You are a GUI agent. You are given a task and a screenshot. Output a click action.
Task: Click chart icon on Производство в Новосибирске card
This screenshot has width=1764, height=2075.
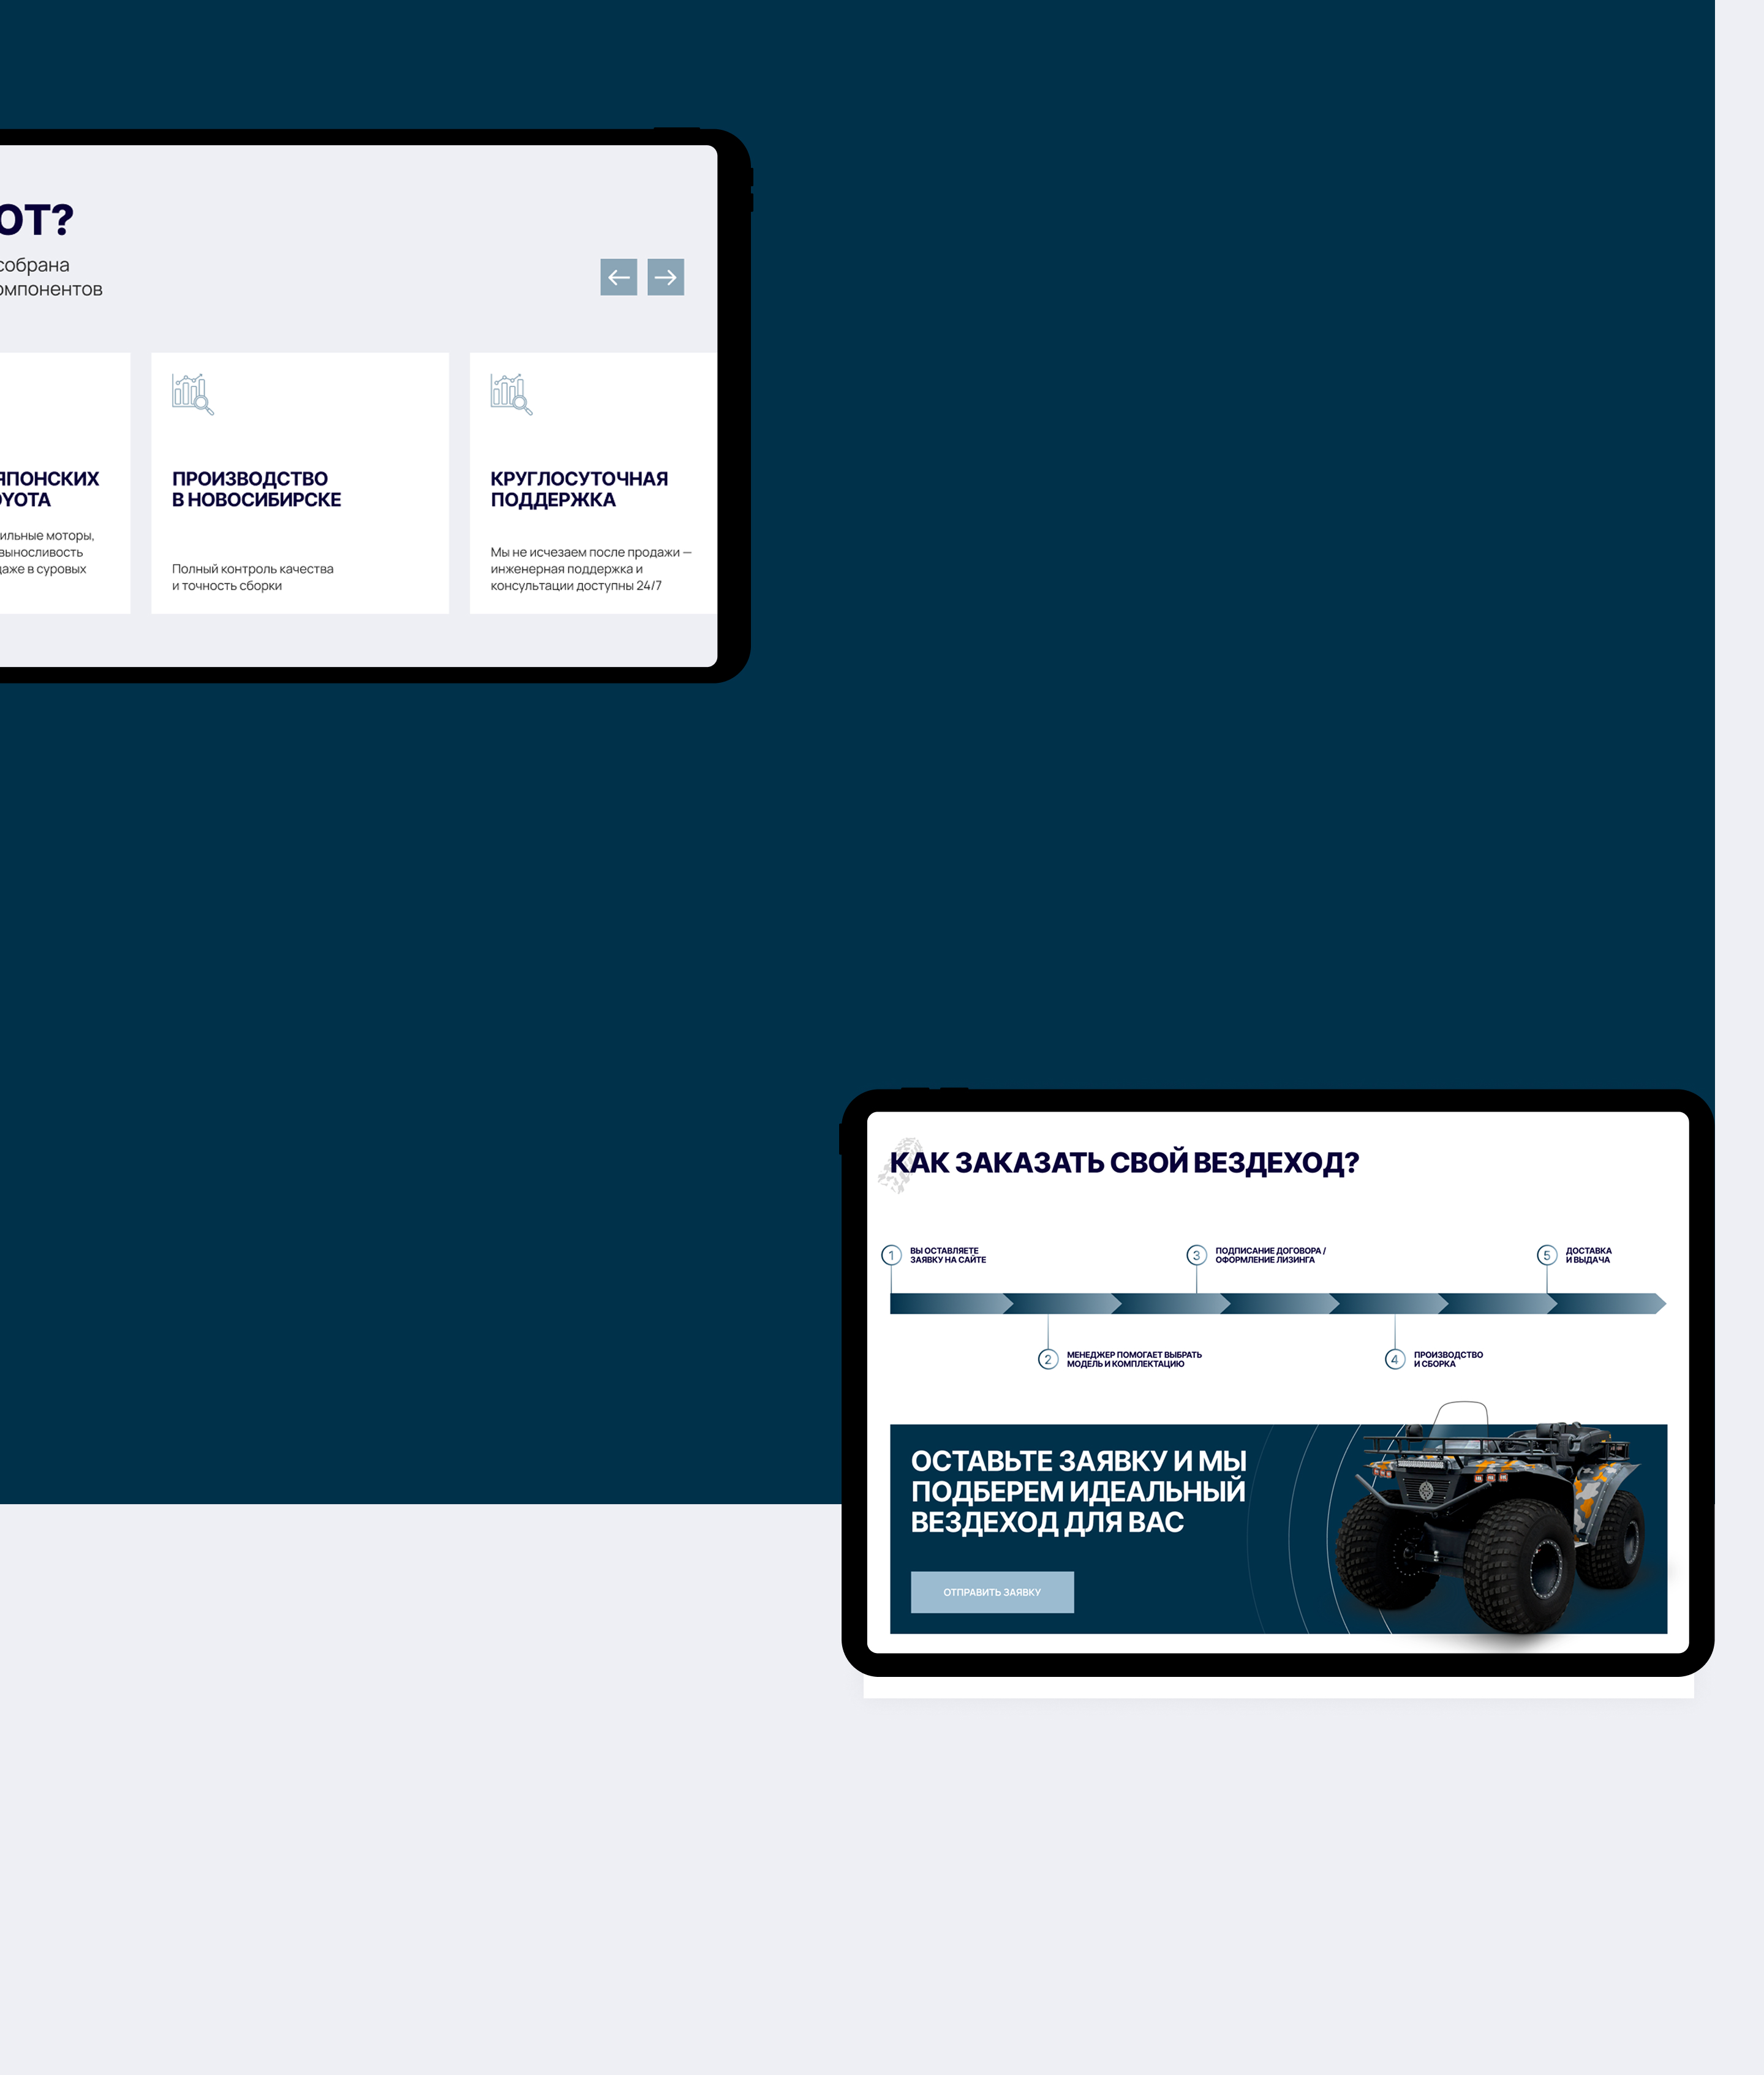192,394
